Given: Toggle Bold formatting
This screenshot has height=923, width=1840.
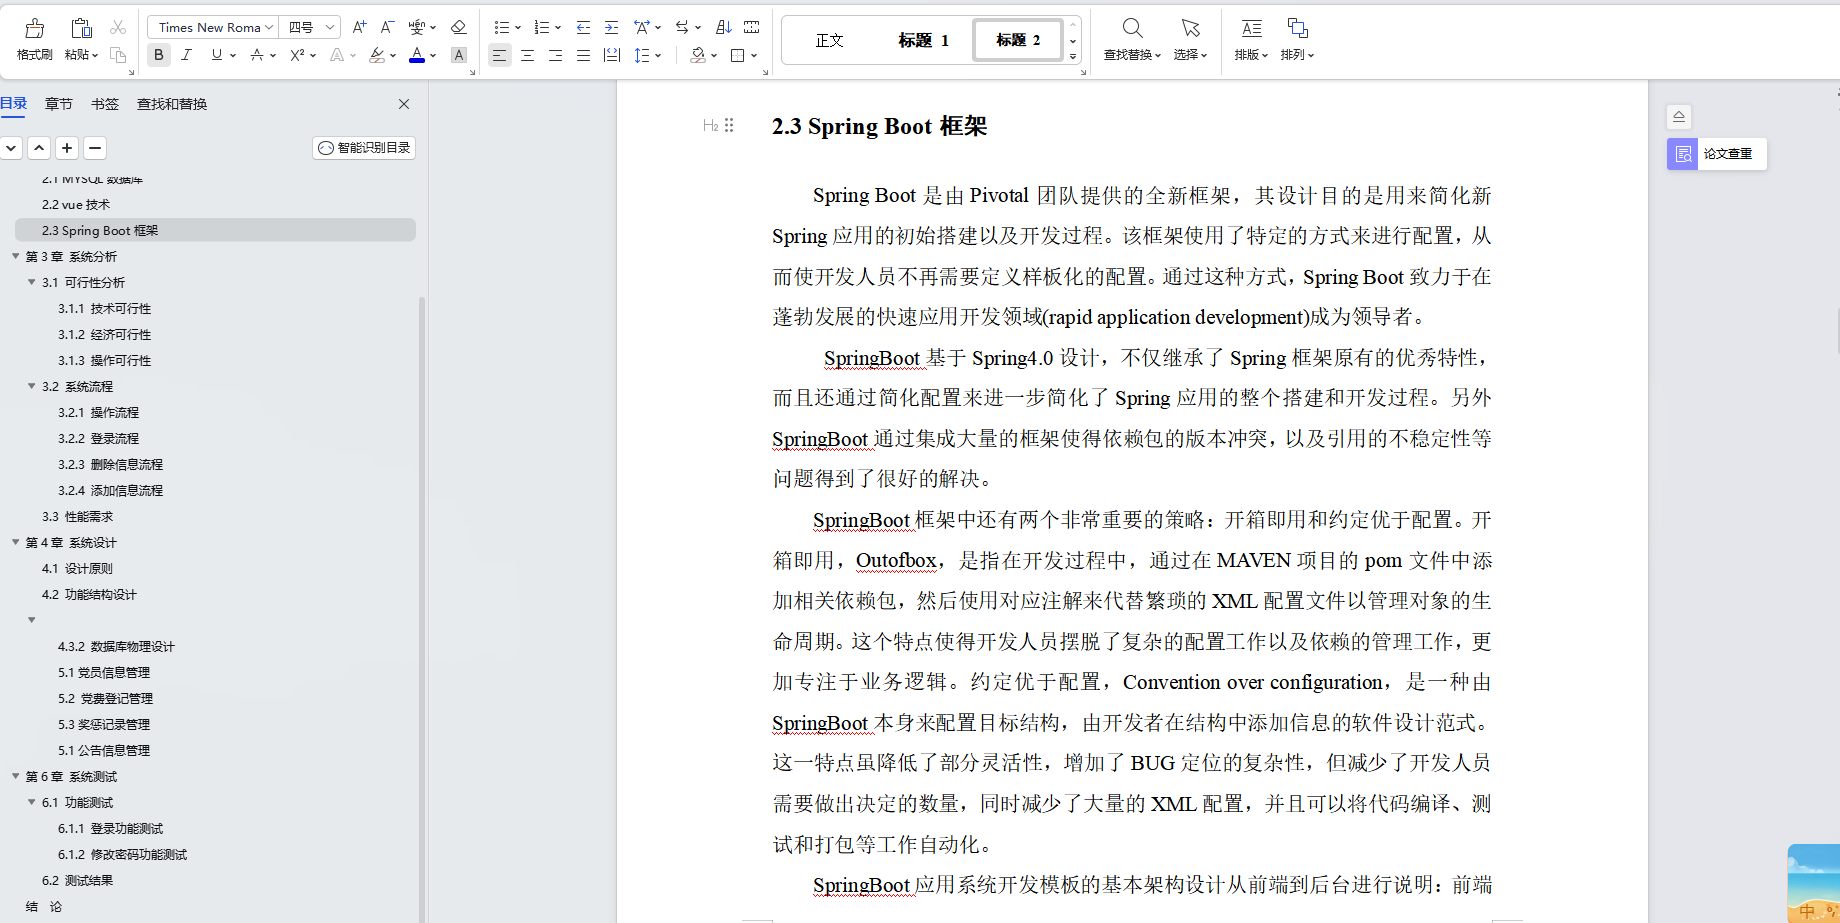Looking at the screenshot, I should pyautogui.click(x=159, y=55).
